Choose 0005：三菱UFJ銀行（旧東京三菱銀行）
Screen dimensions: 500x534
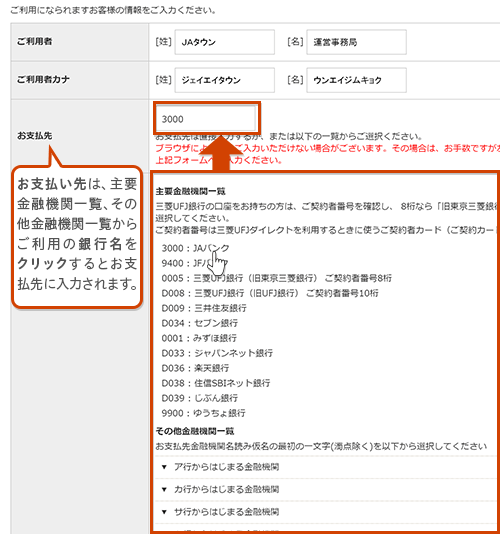tap(277, 278)
